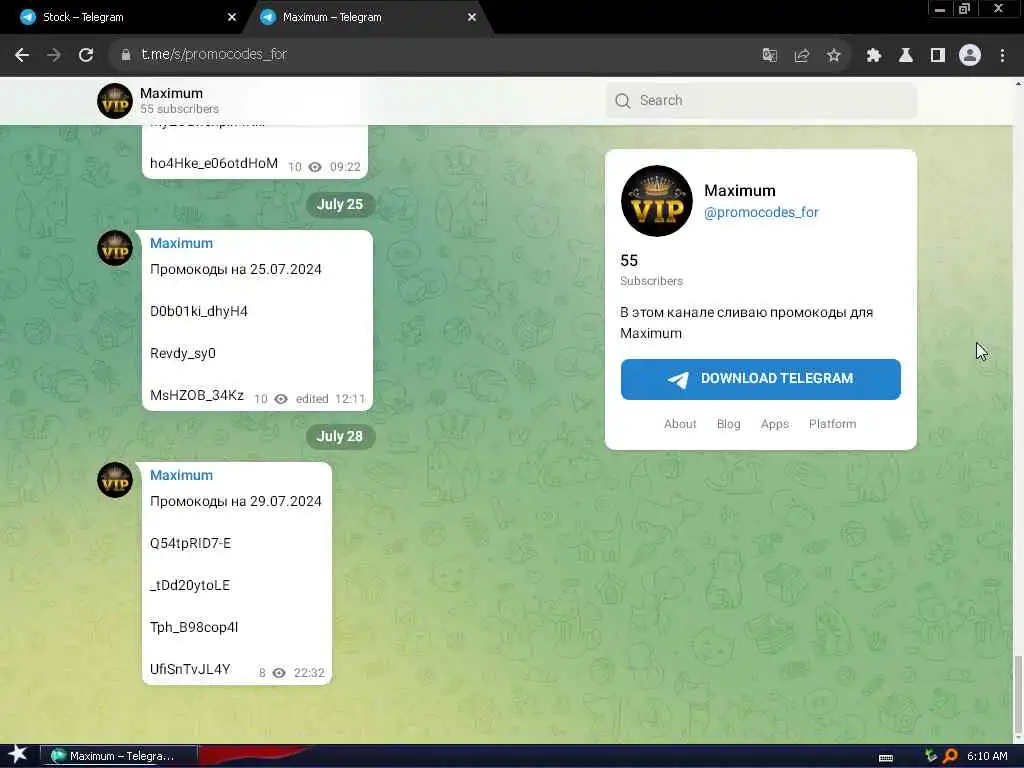Select the promo code Q54tpRID7-E
This screenshot has height=768, width=1024.
click(190, 543)
